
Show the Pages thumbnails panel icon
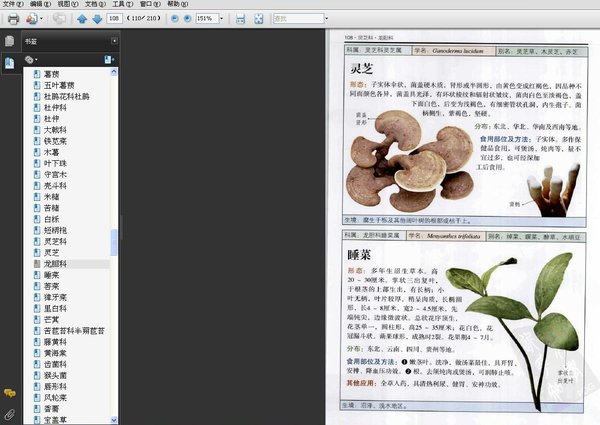10,41
